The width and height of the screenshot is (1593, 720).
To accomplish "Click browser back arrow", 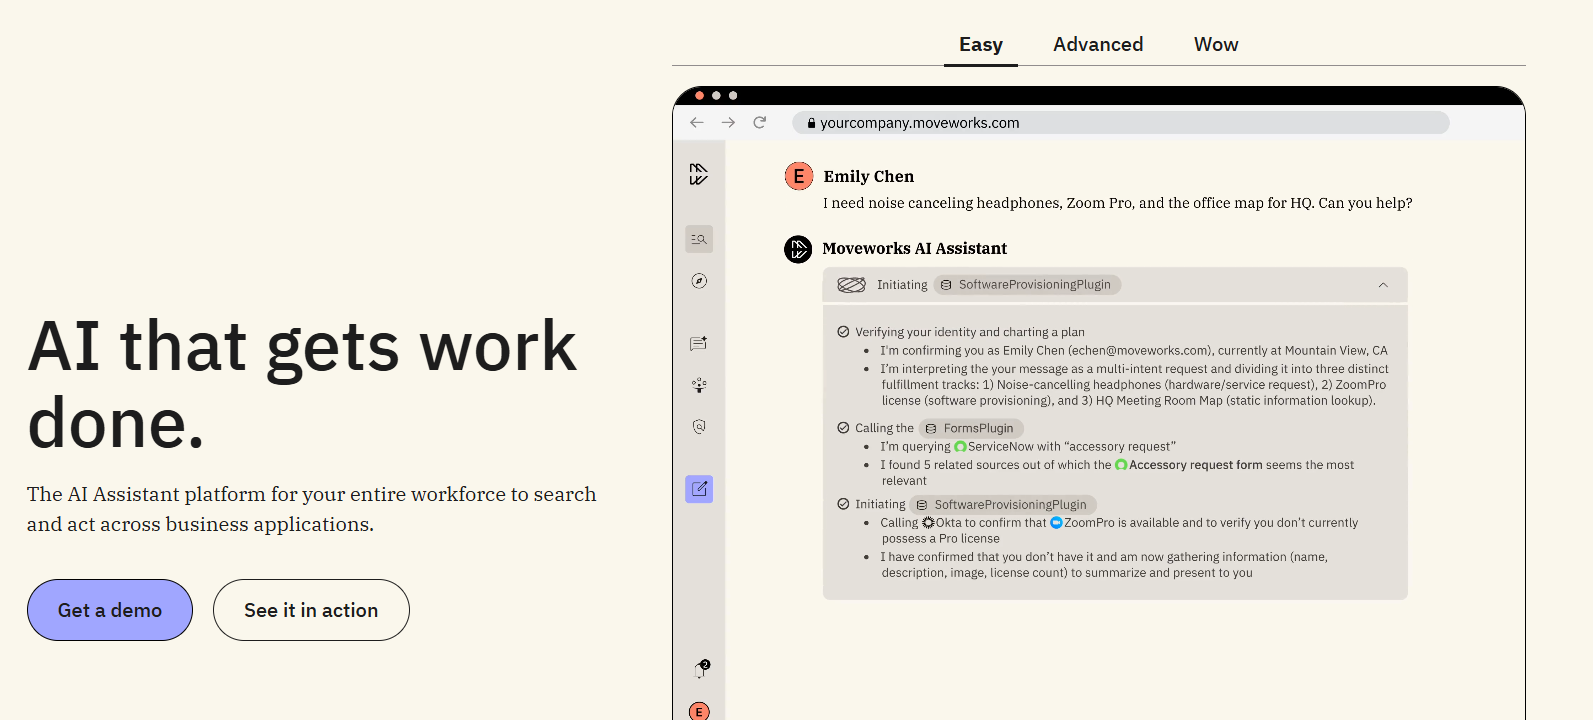I will tap(697, 122).
